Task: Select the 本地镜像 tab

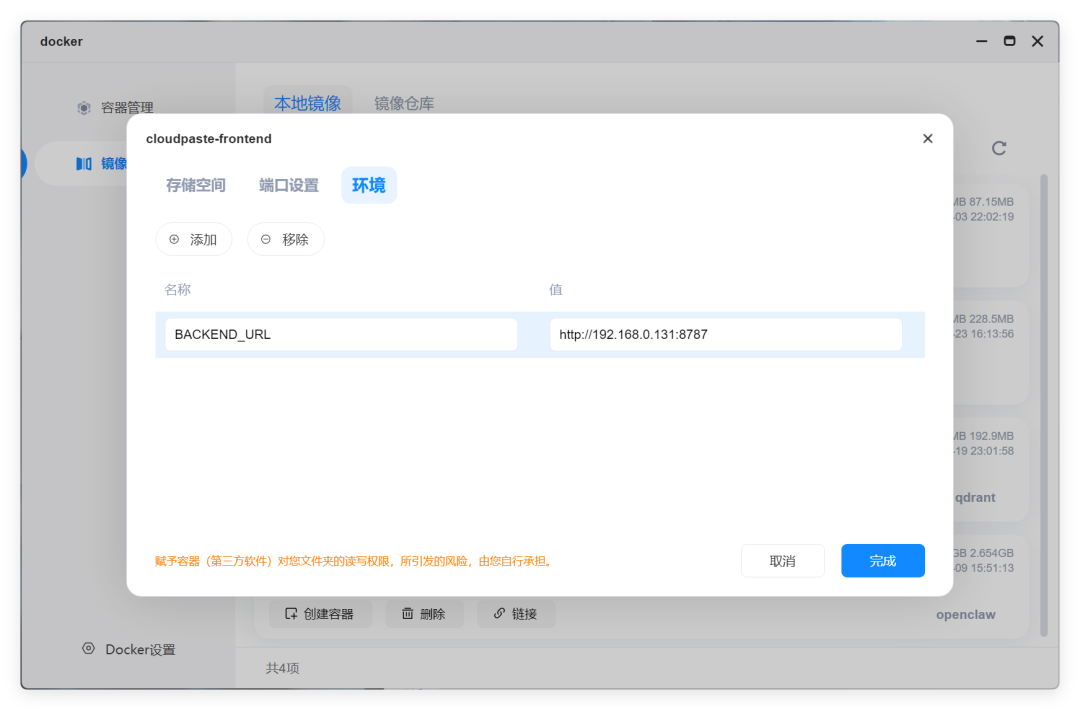Action: pyautogui.click(x=307, y=103)
